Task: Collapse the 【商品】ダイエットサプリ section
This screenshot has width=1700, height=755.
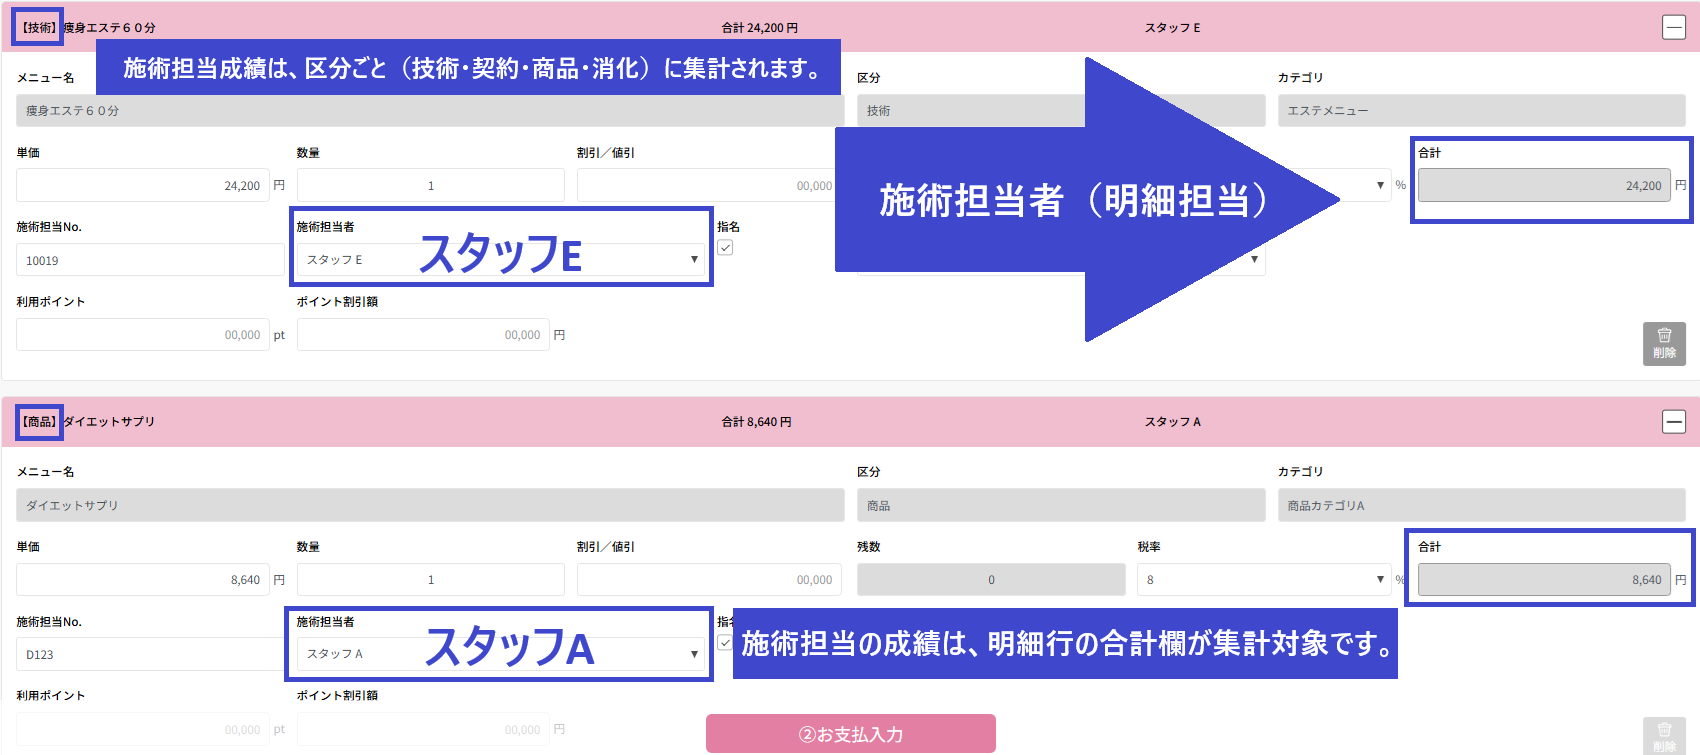Action: click(1673, 421)
